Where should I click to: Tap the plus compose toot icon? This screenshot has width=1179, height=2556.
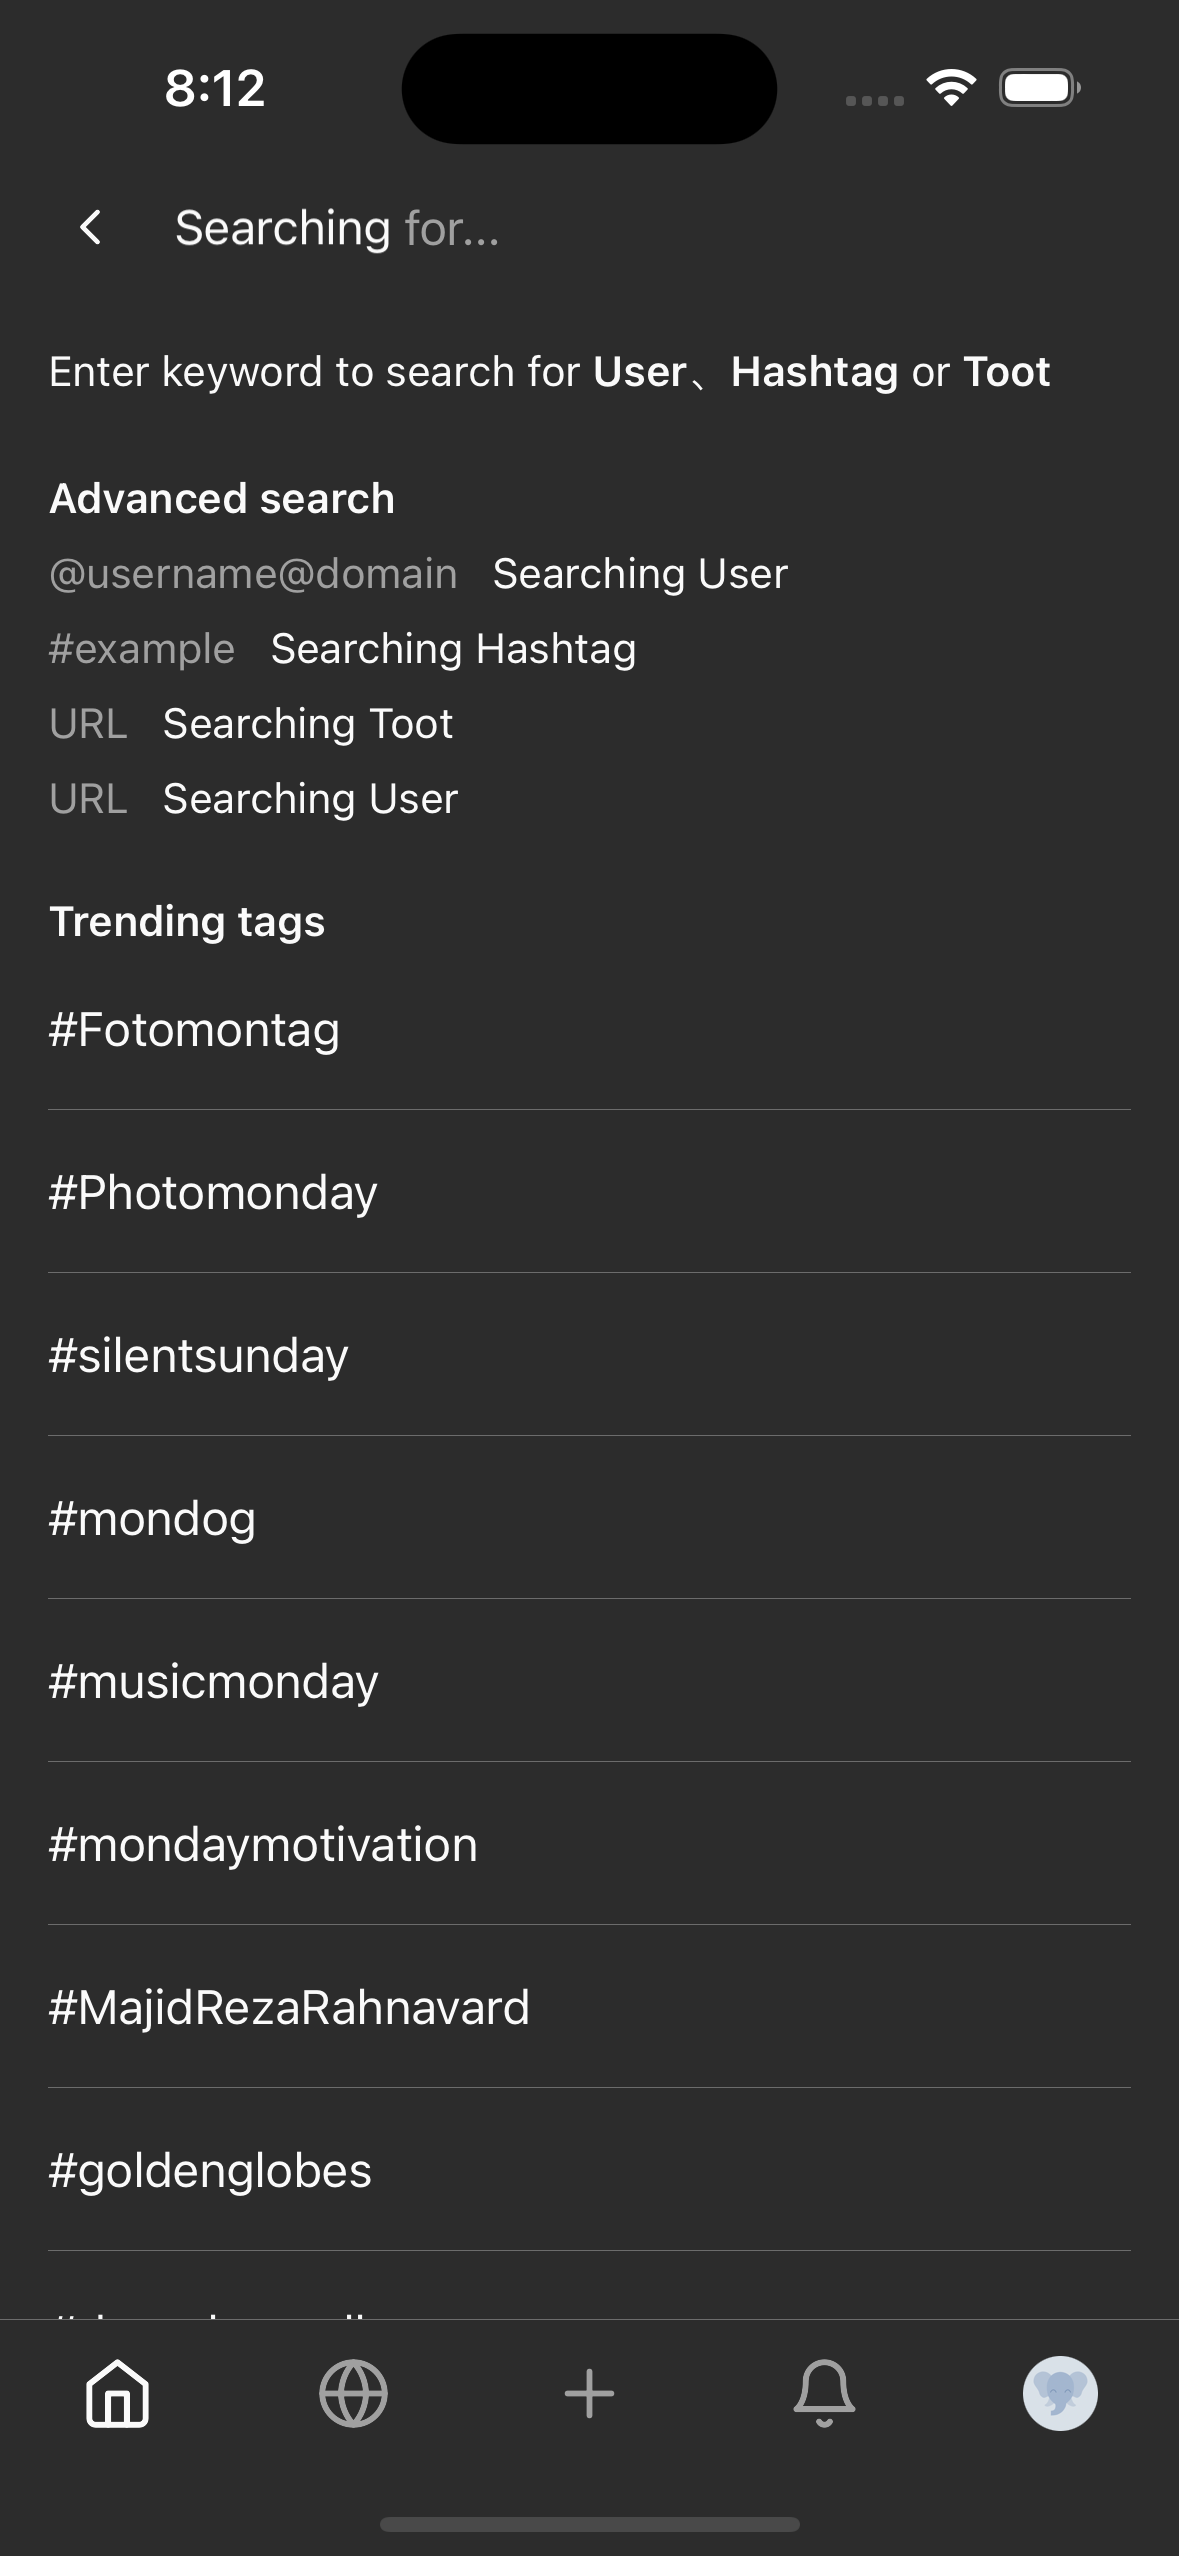click(x=589, y=2393)
